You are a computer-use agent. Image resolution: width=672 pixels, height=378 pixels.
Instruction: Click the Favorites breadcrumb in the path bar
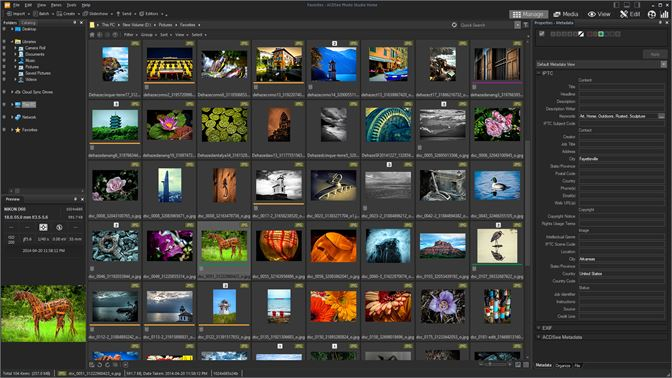187,25
